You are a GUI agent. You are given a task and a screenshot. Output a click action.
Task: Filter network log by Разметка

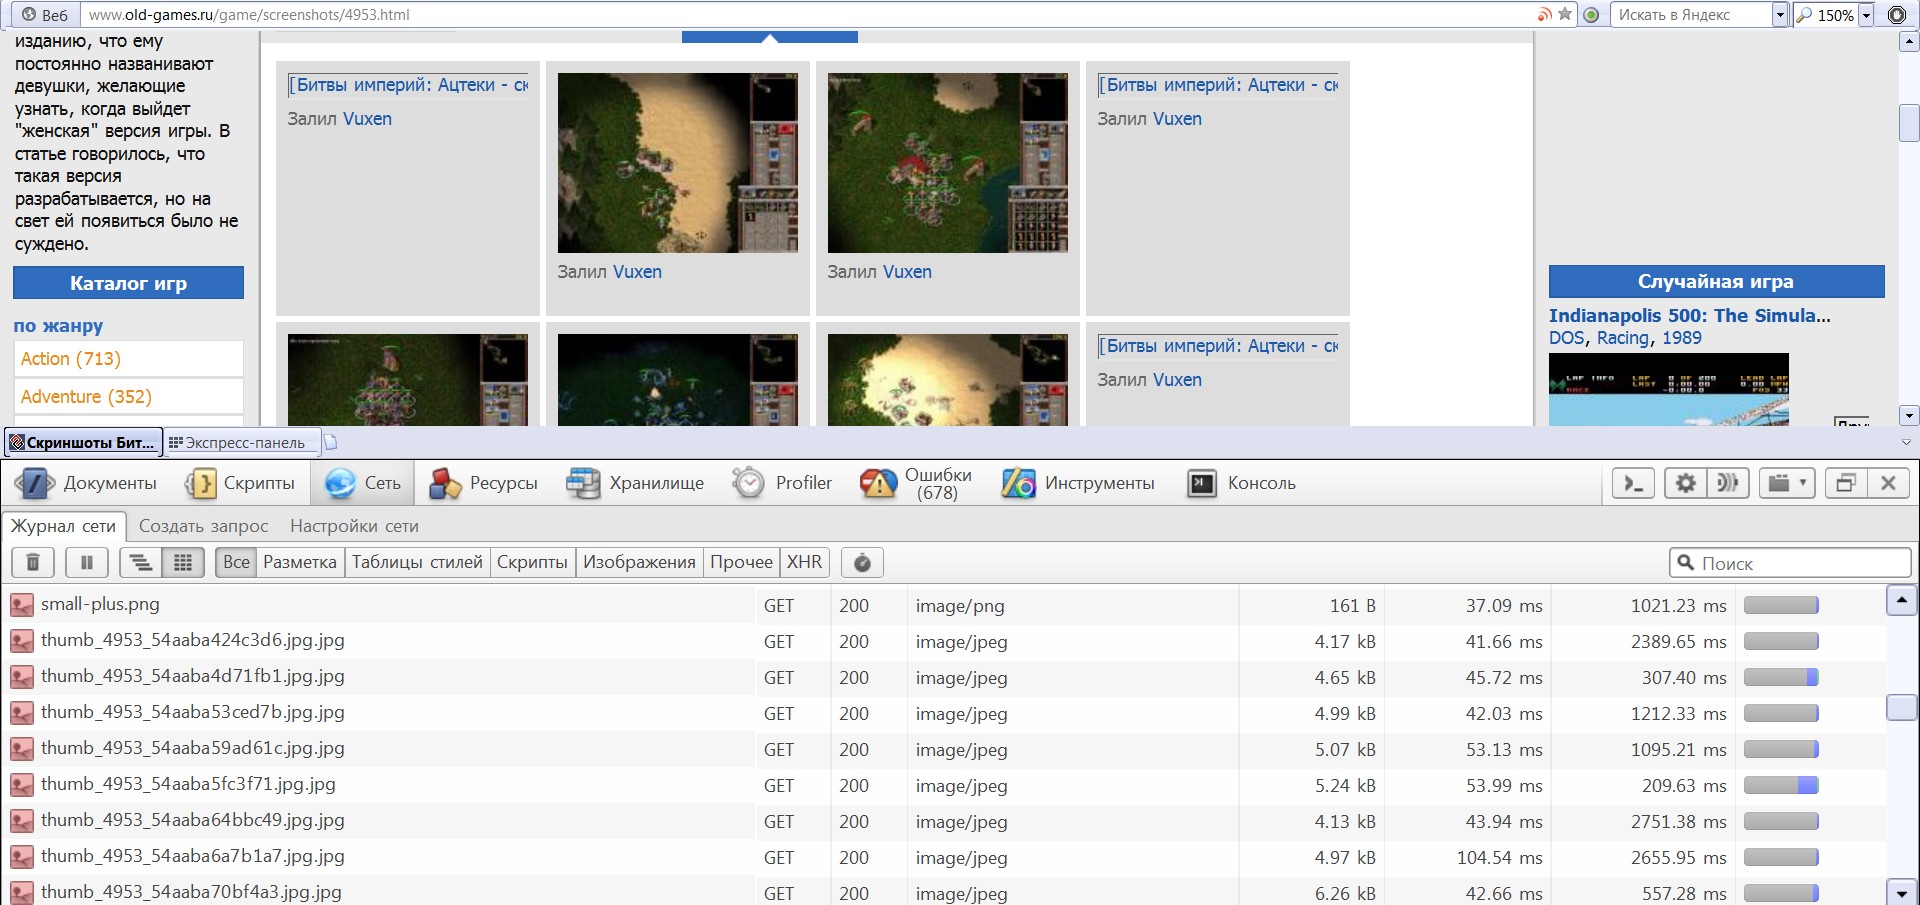pyautogui.click(x=300, y=563)
